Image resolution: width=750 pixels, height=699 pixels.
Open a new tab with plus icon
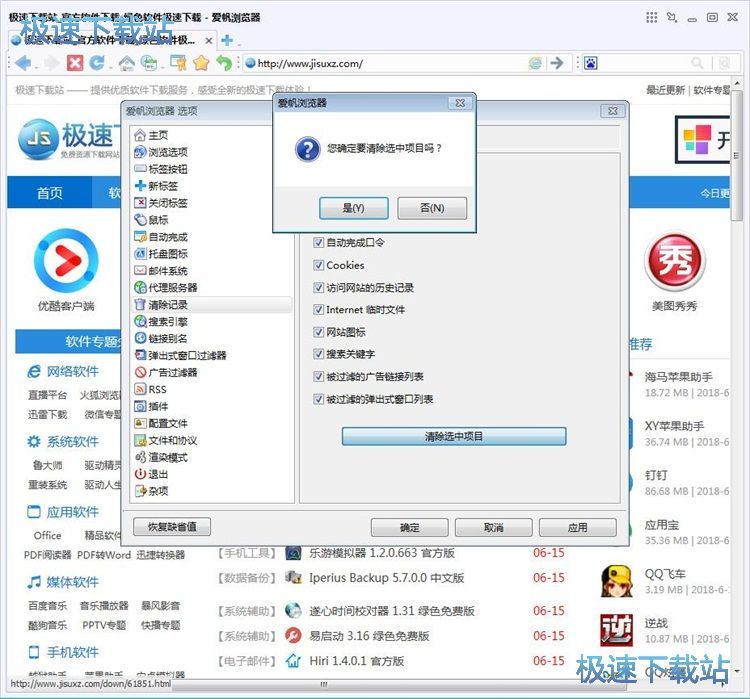pos(227,41)
